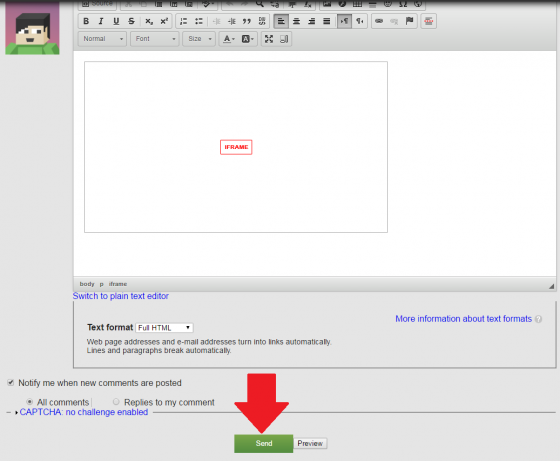
Task: Click the text formats help icon
Action: [538, 319]
